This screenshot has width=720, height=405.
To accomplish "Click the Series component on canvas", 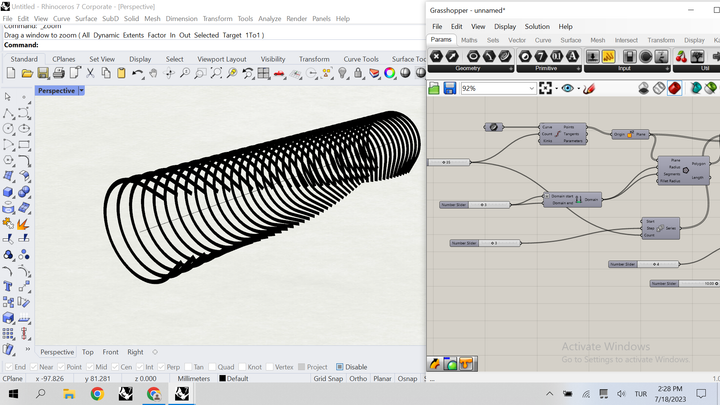I will pos(660,228).
